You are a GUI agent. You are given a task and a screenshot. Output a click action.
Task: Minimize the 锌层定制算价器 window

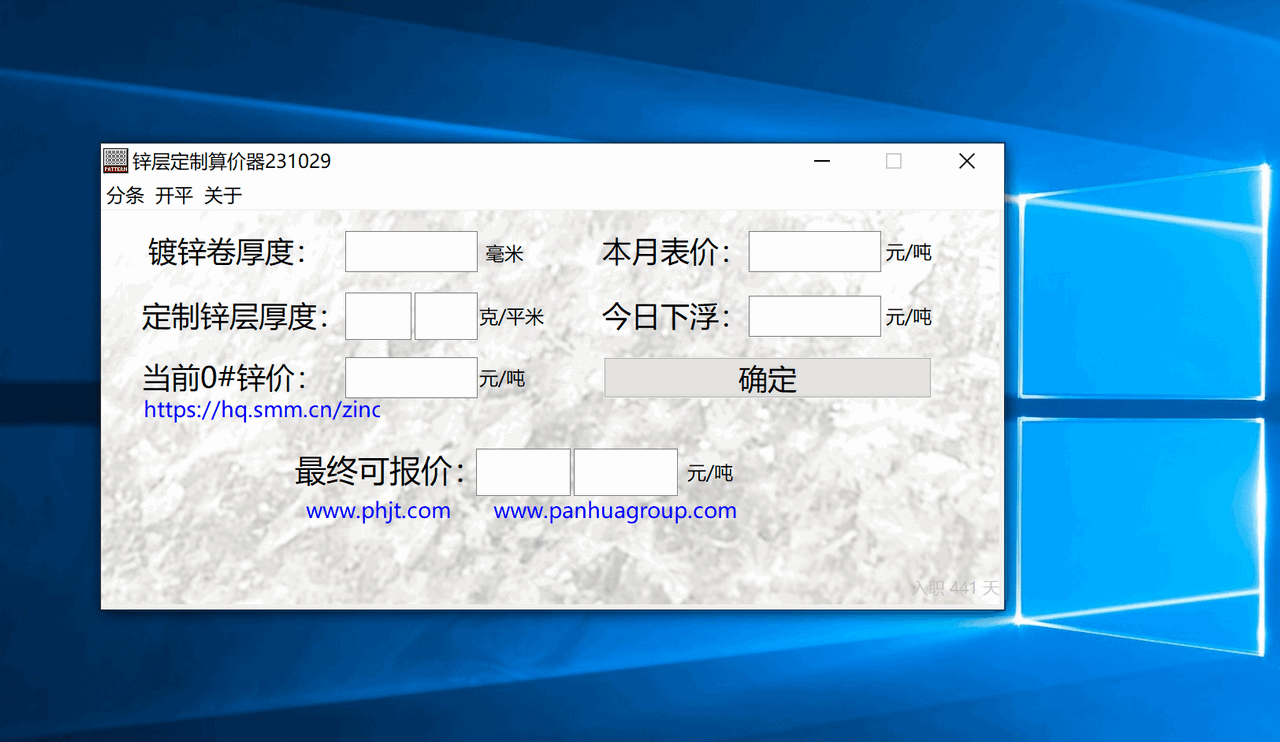(x=822, y=161)
